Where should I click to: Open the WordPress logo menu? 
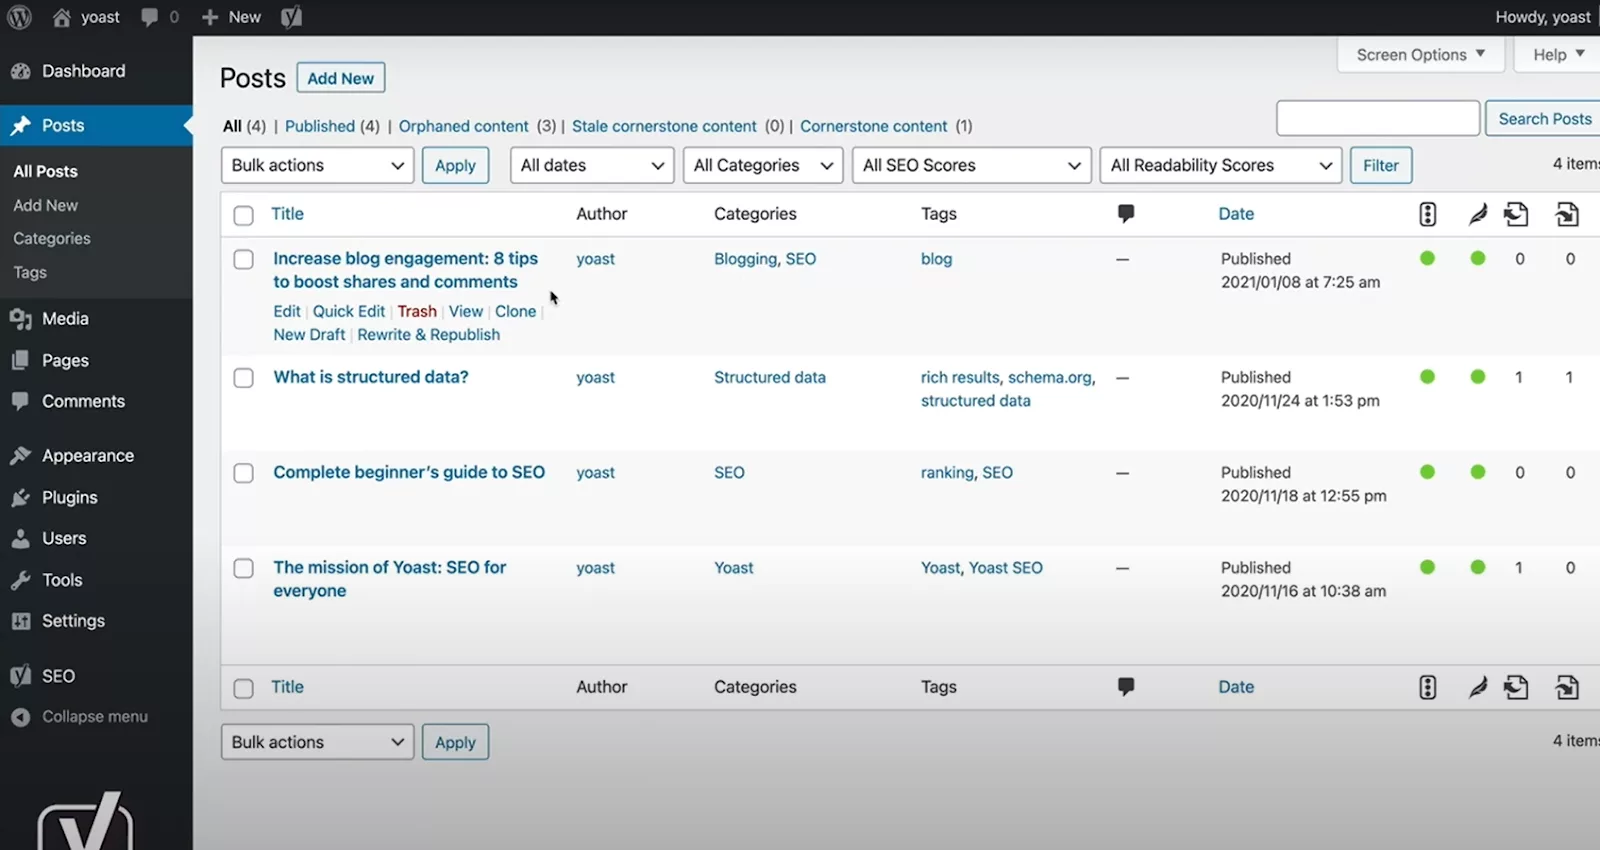(x=20, y=17)
